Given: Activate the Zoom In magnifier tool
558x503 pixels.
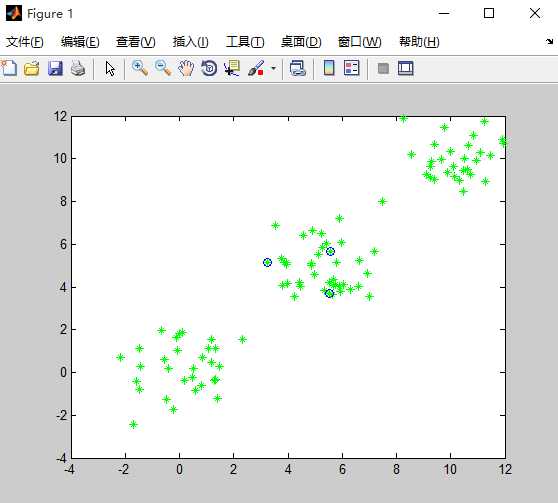Looking at the screenshot, I should [140, 68].
